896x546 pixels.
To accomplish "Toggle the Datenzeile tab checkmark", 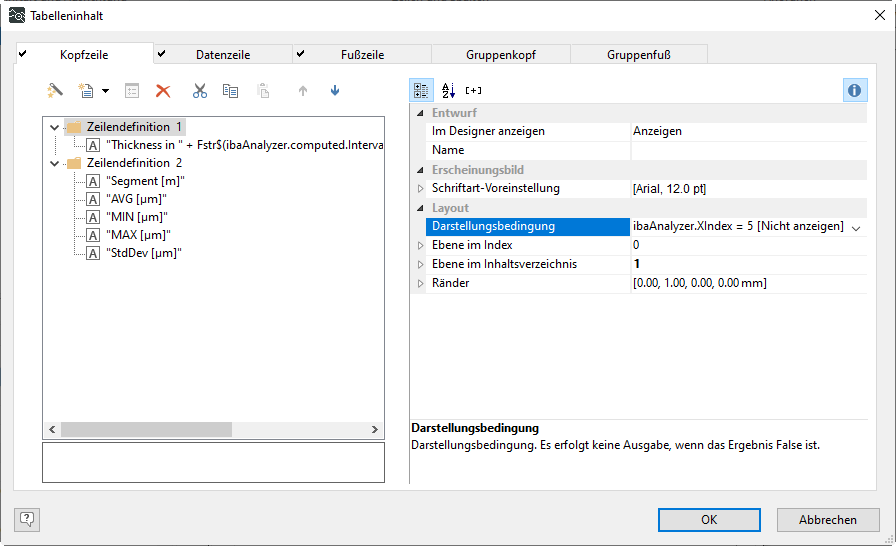I will click(x=162, y=54).
